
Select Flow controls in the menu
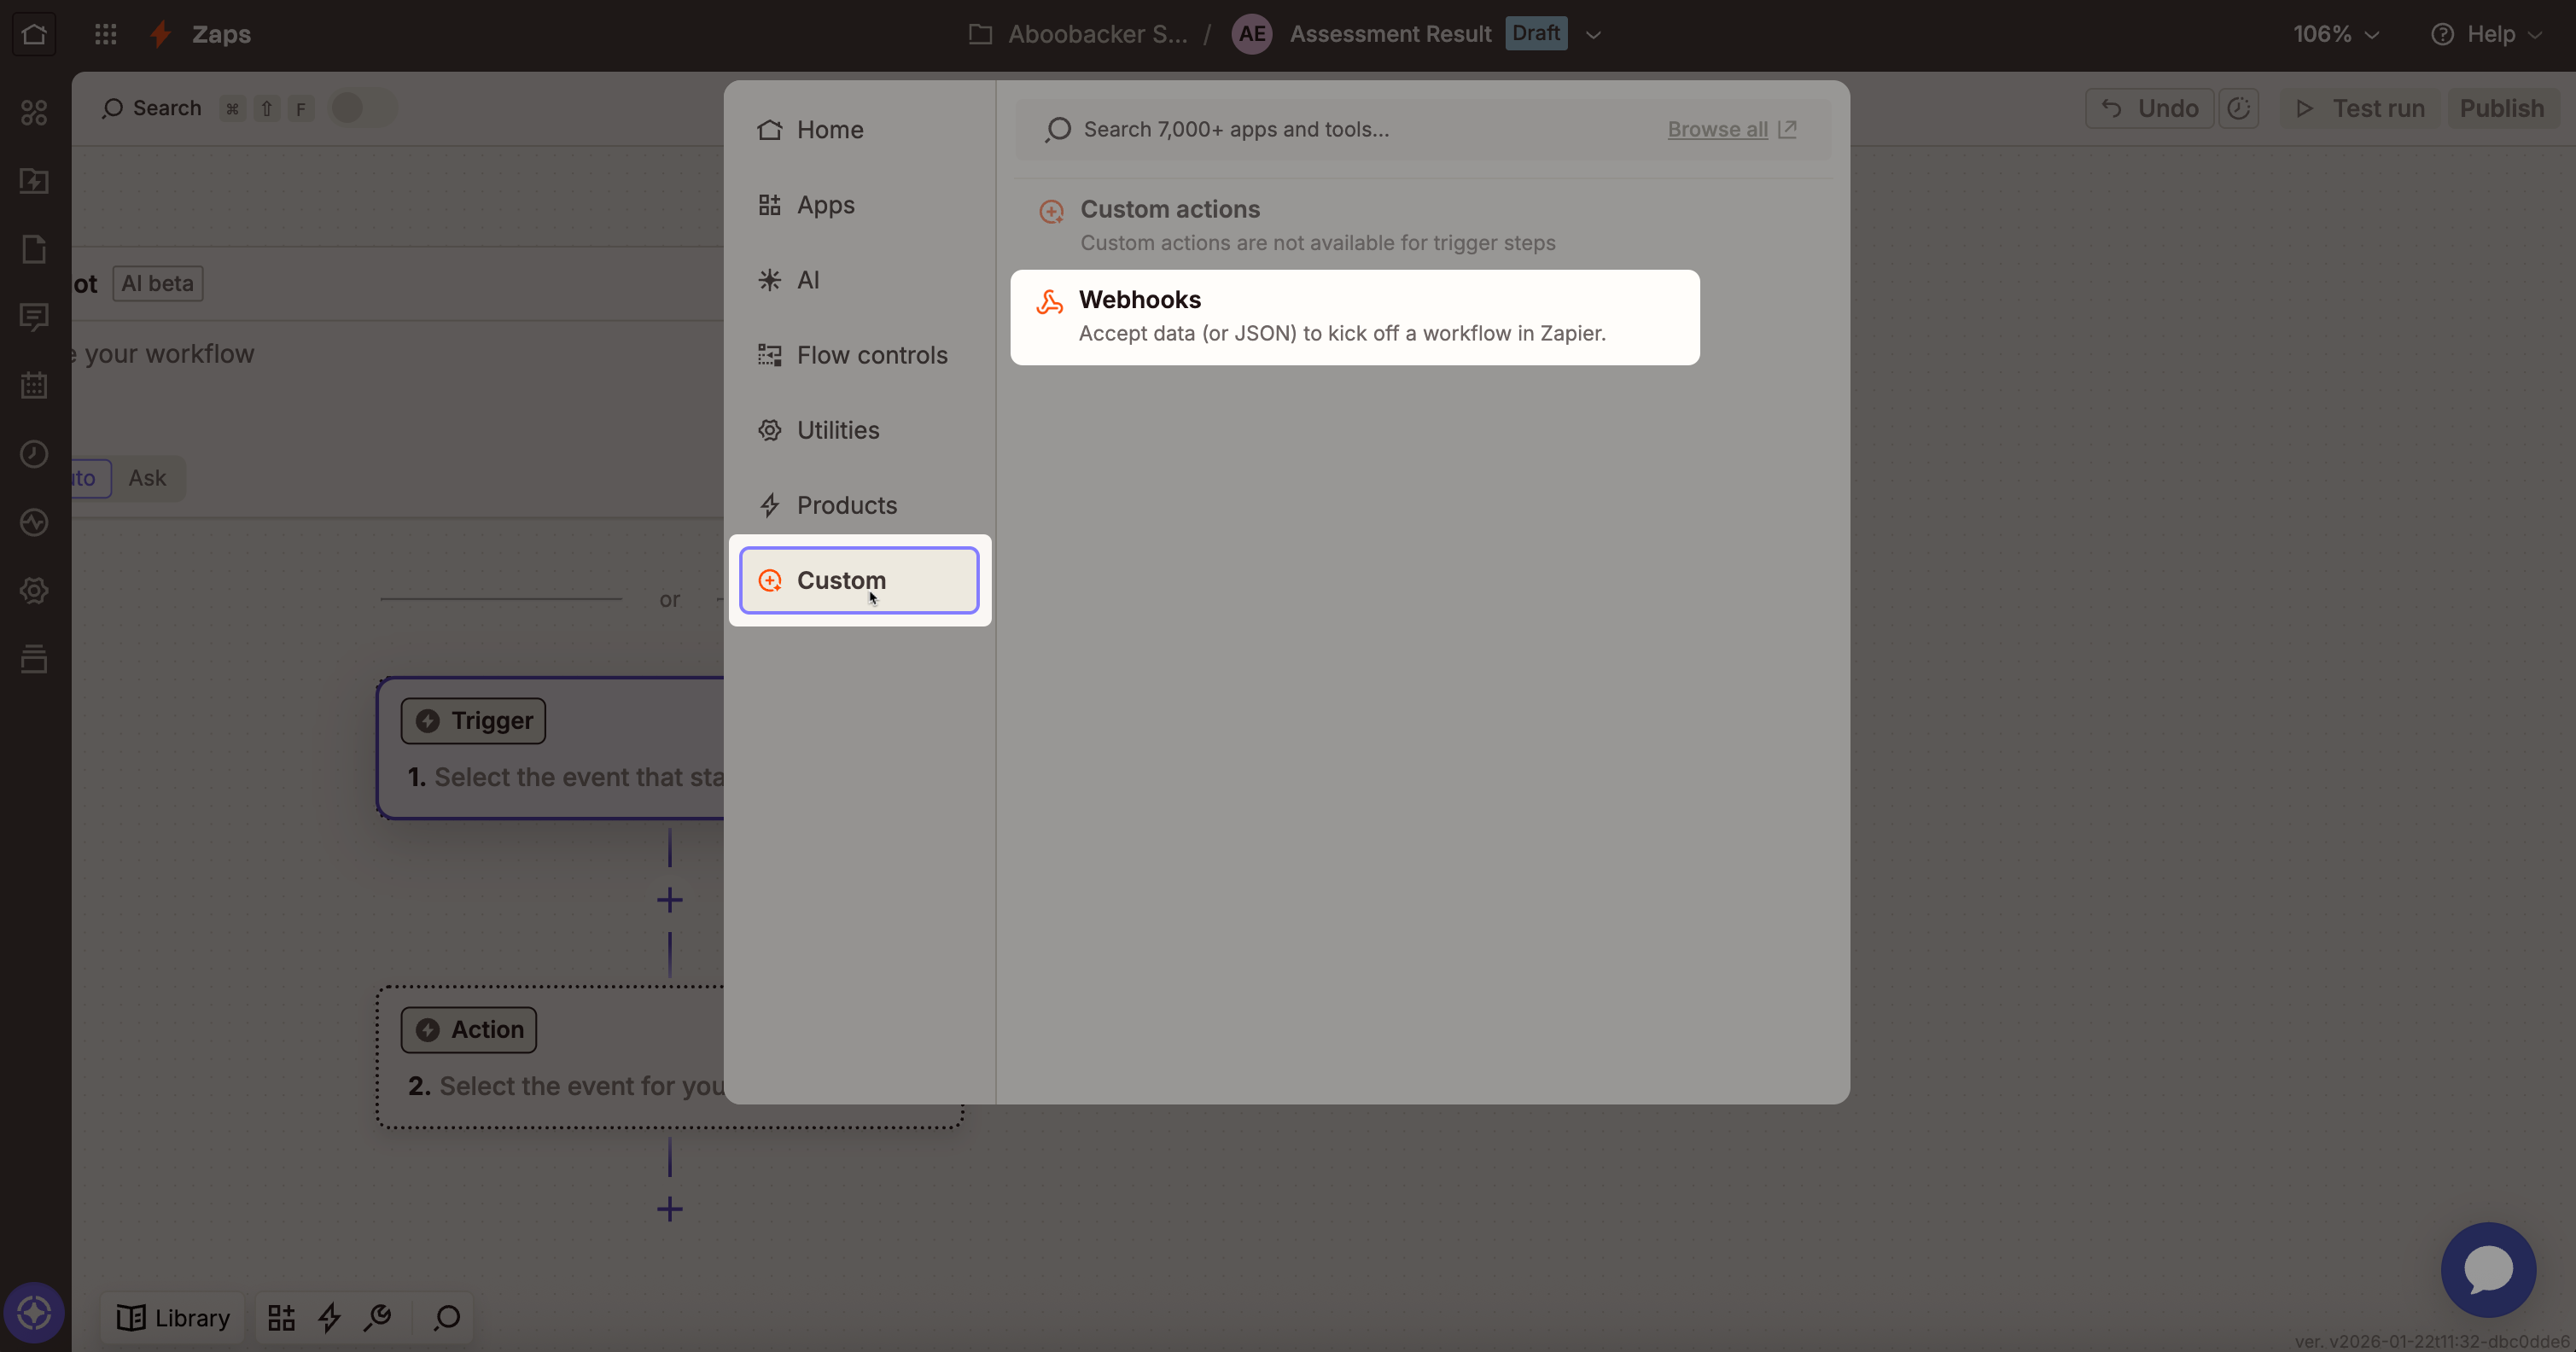click(x=871, y=355)
